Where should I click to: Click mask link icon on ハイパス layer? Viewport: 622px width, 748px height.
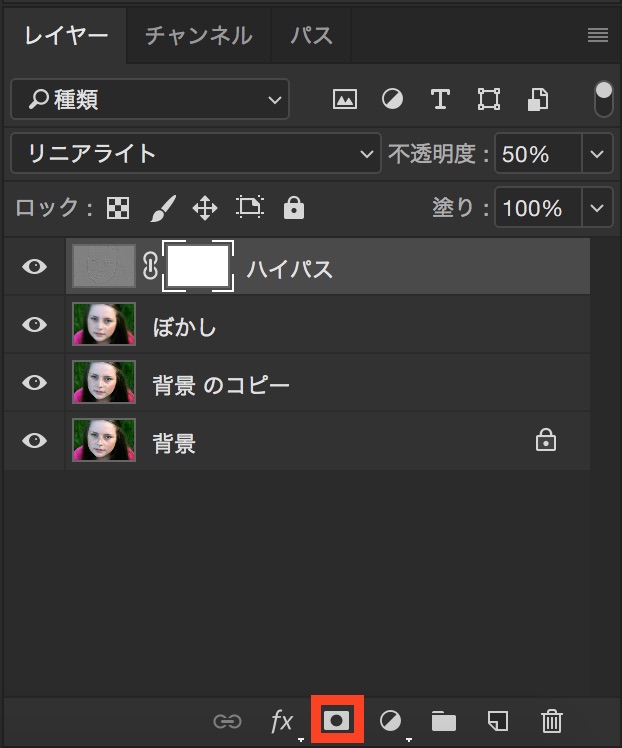(x=150, y=266)
